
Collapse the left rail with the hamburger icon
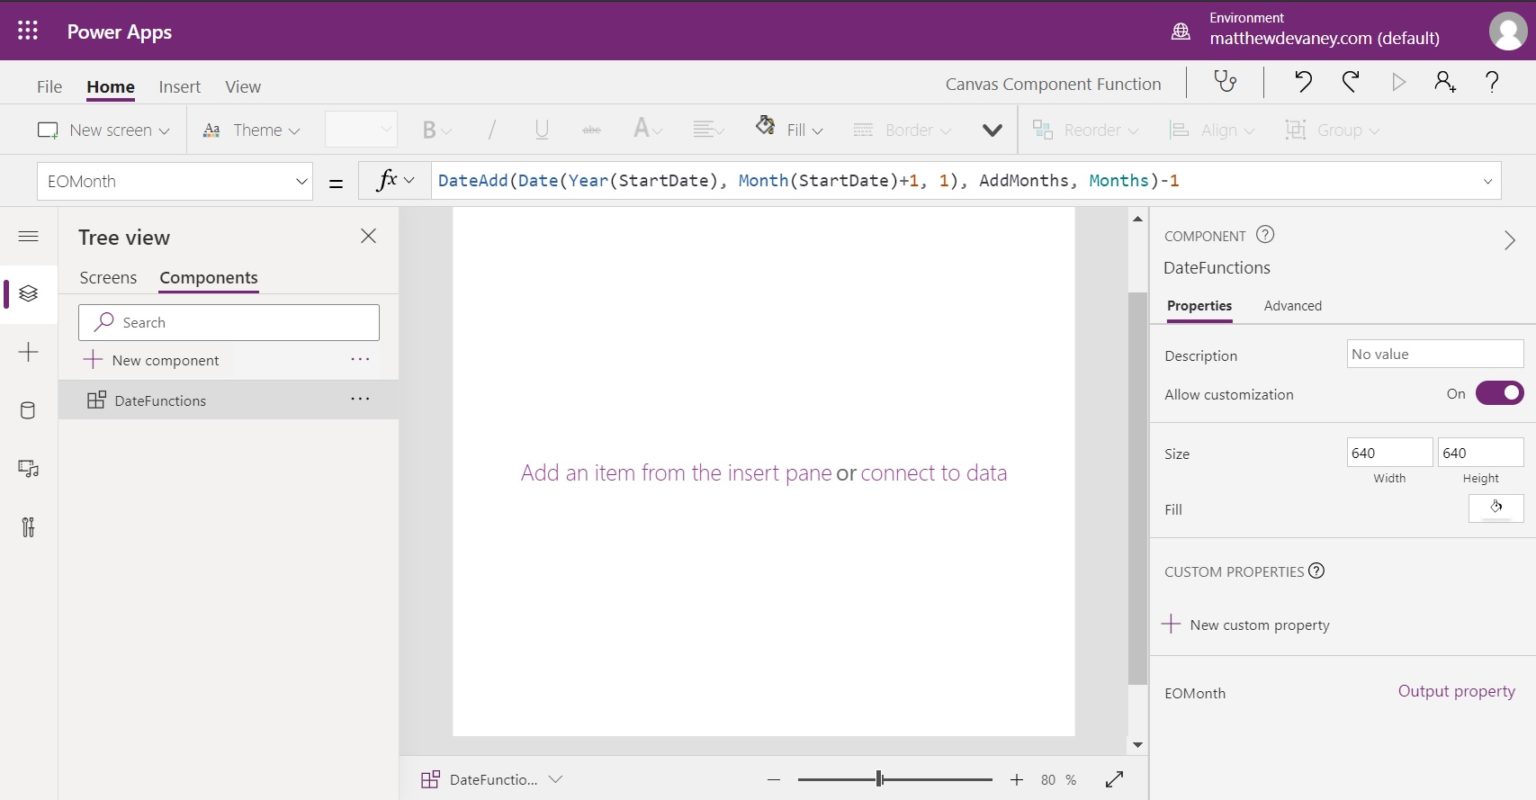28,236
